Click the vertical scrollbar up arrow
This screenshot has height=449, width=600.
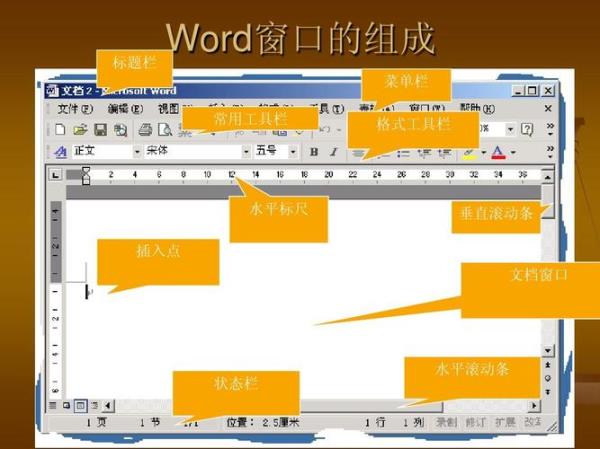[x=548, y=177]
